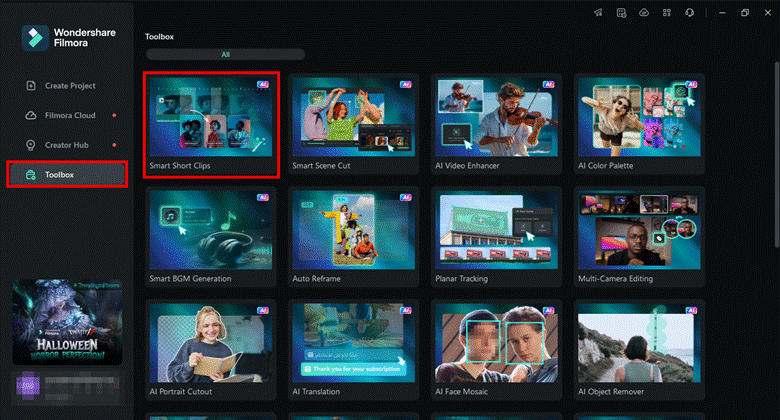Restore down the Filmora window
This screenshot has height=420, width=780.
click(x=745, y=13)
